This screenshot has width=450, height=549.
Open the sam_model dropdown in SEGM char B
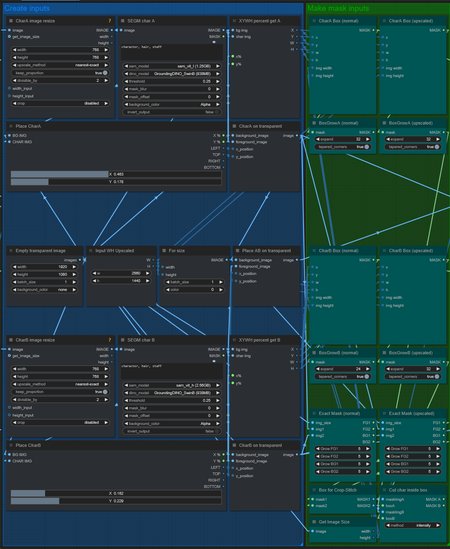pos(172,385)
